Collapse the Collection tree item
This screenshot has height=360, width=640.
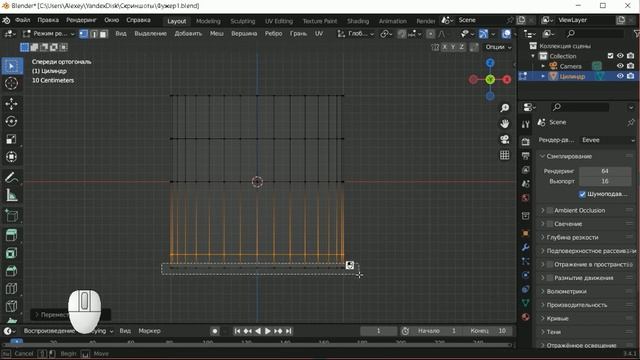533,56
